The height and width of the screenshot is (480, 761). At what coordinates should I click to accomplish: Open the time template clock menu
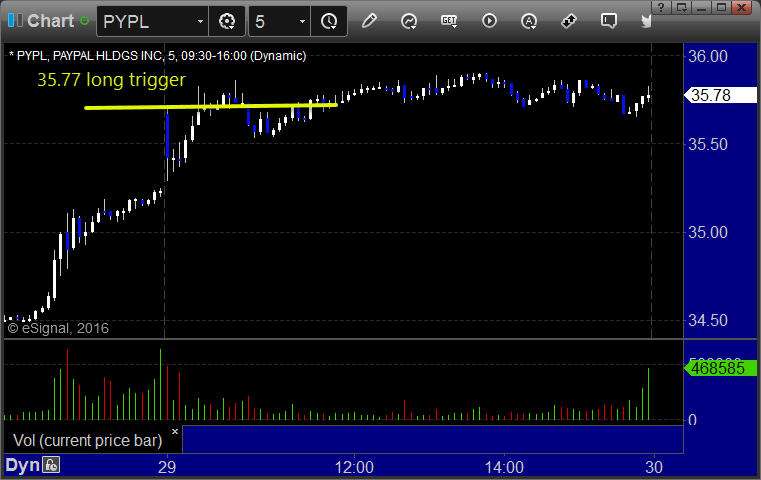[329, 21]
